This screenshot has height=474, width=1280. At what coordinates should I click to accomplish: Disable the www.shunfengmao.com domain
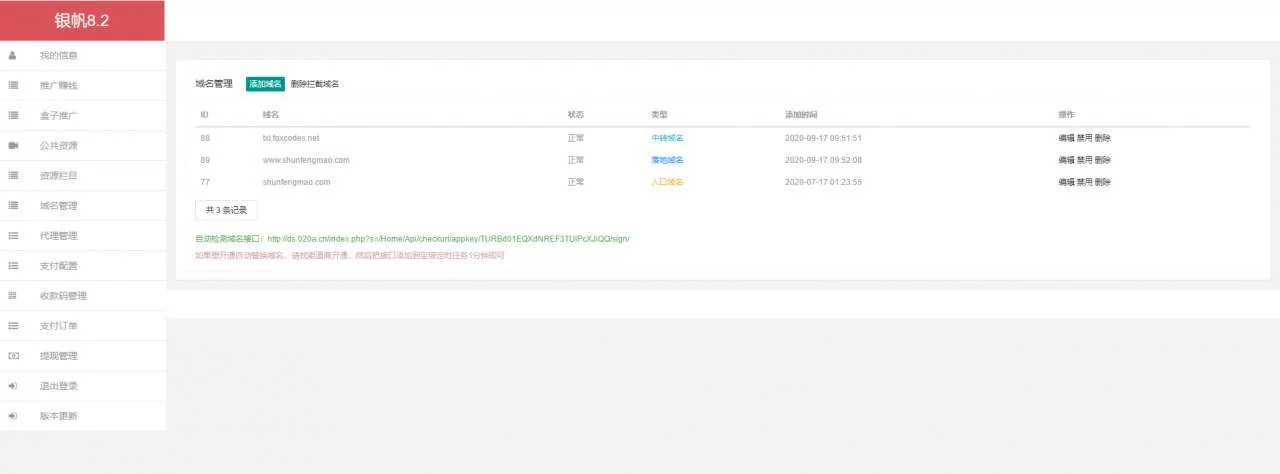(x=1084, y=160)
